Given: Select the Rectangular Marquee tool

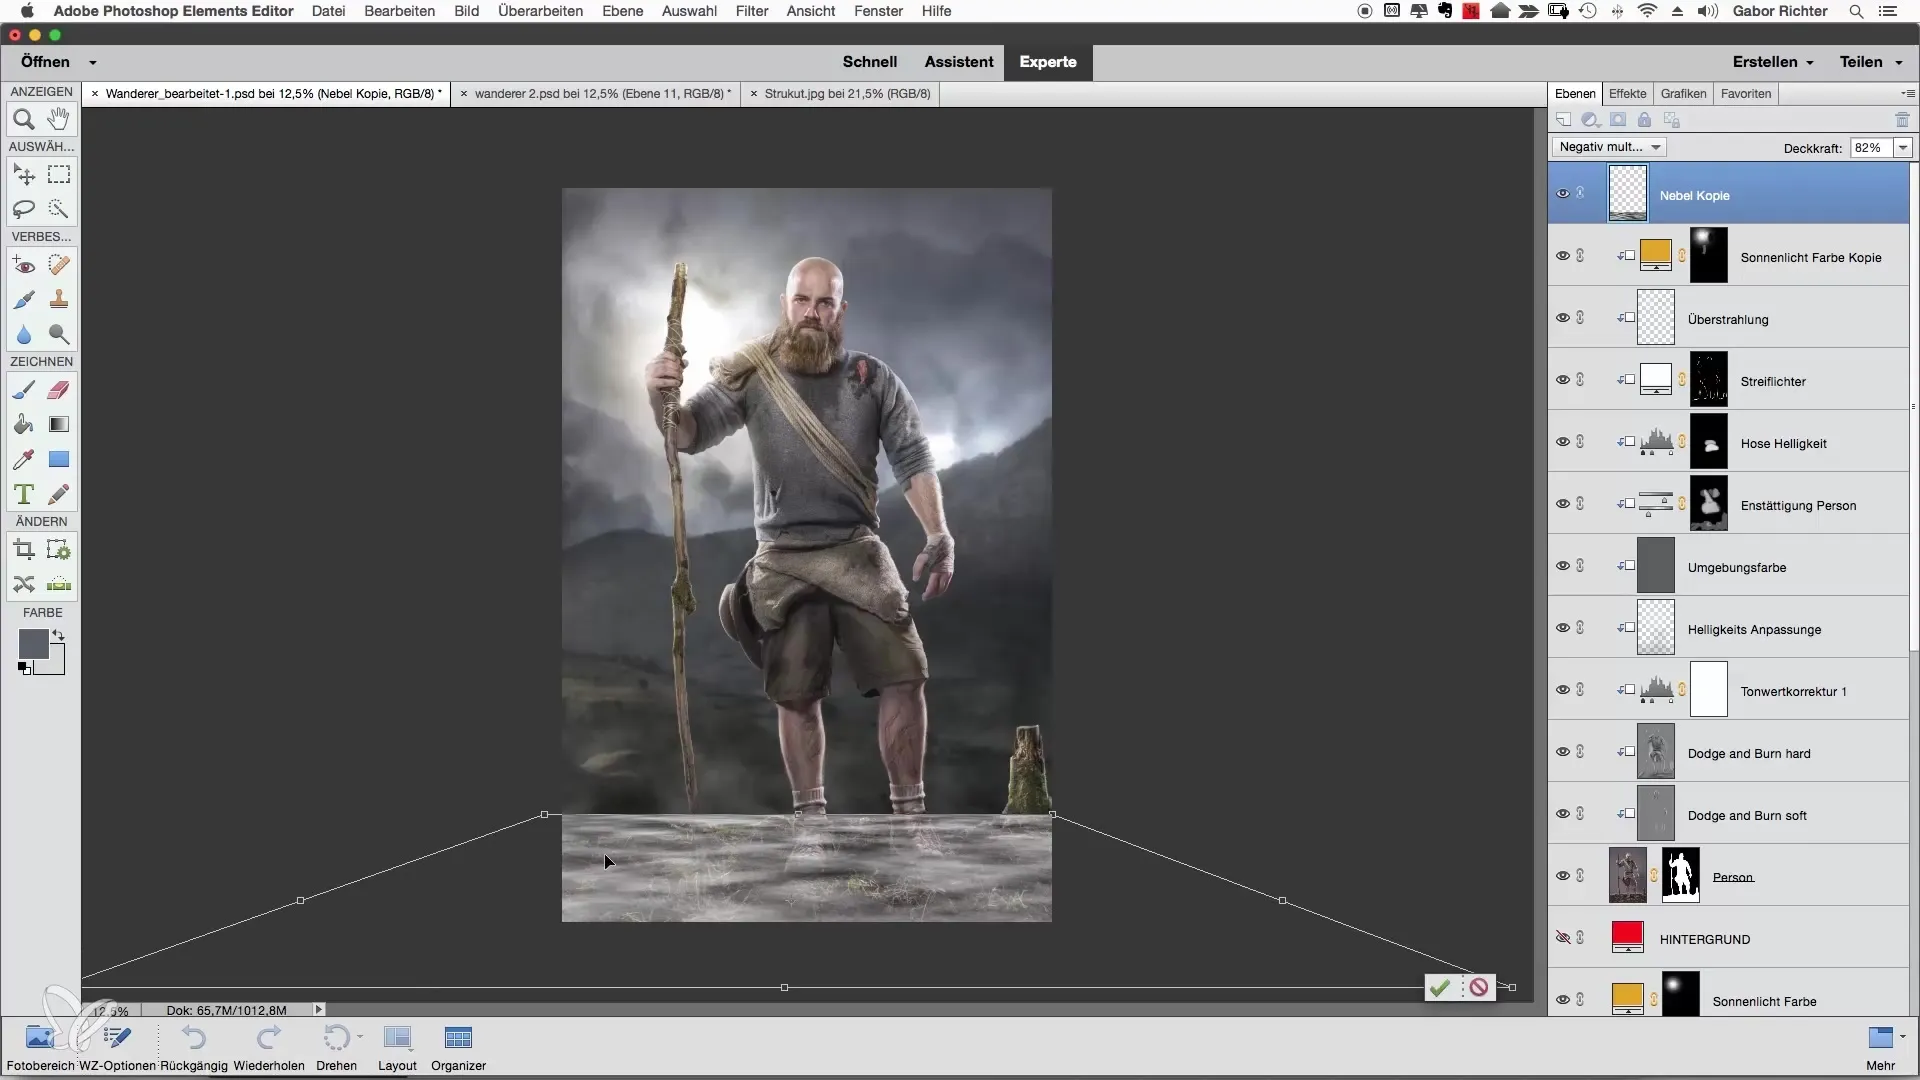Looking at the screenshot, I should coord(59,175).
